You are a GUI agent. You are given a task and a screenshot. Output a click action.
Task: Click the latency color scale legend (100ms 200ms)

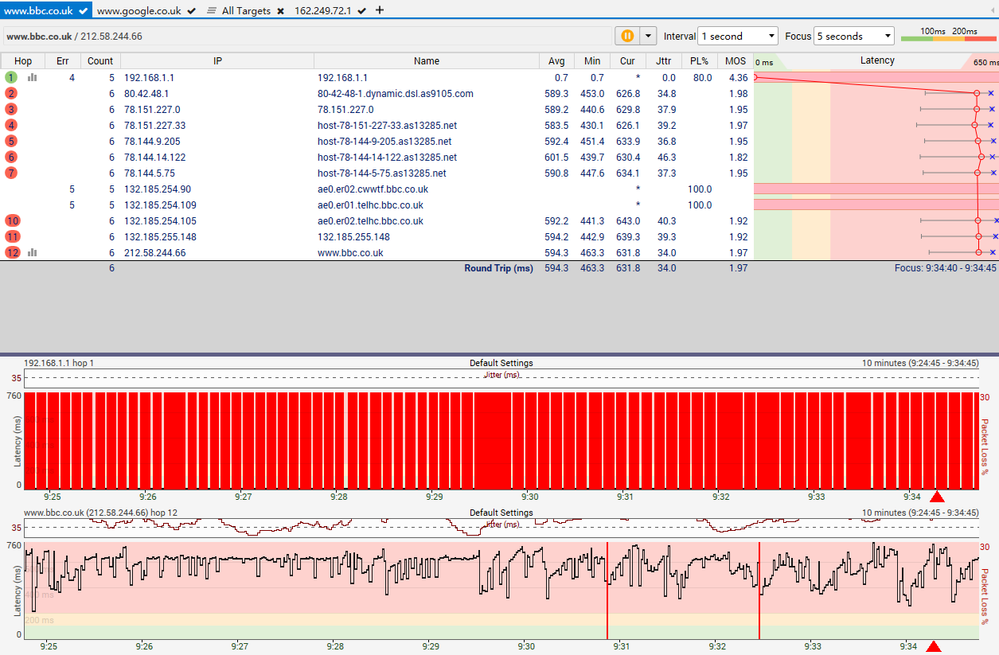tap(949, 35)
